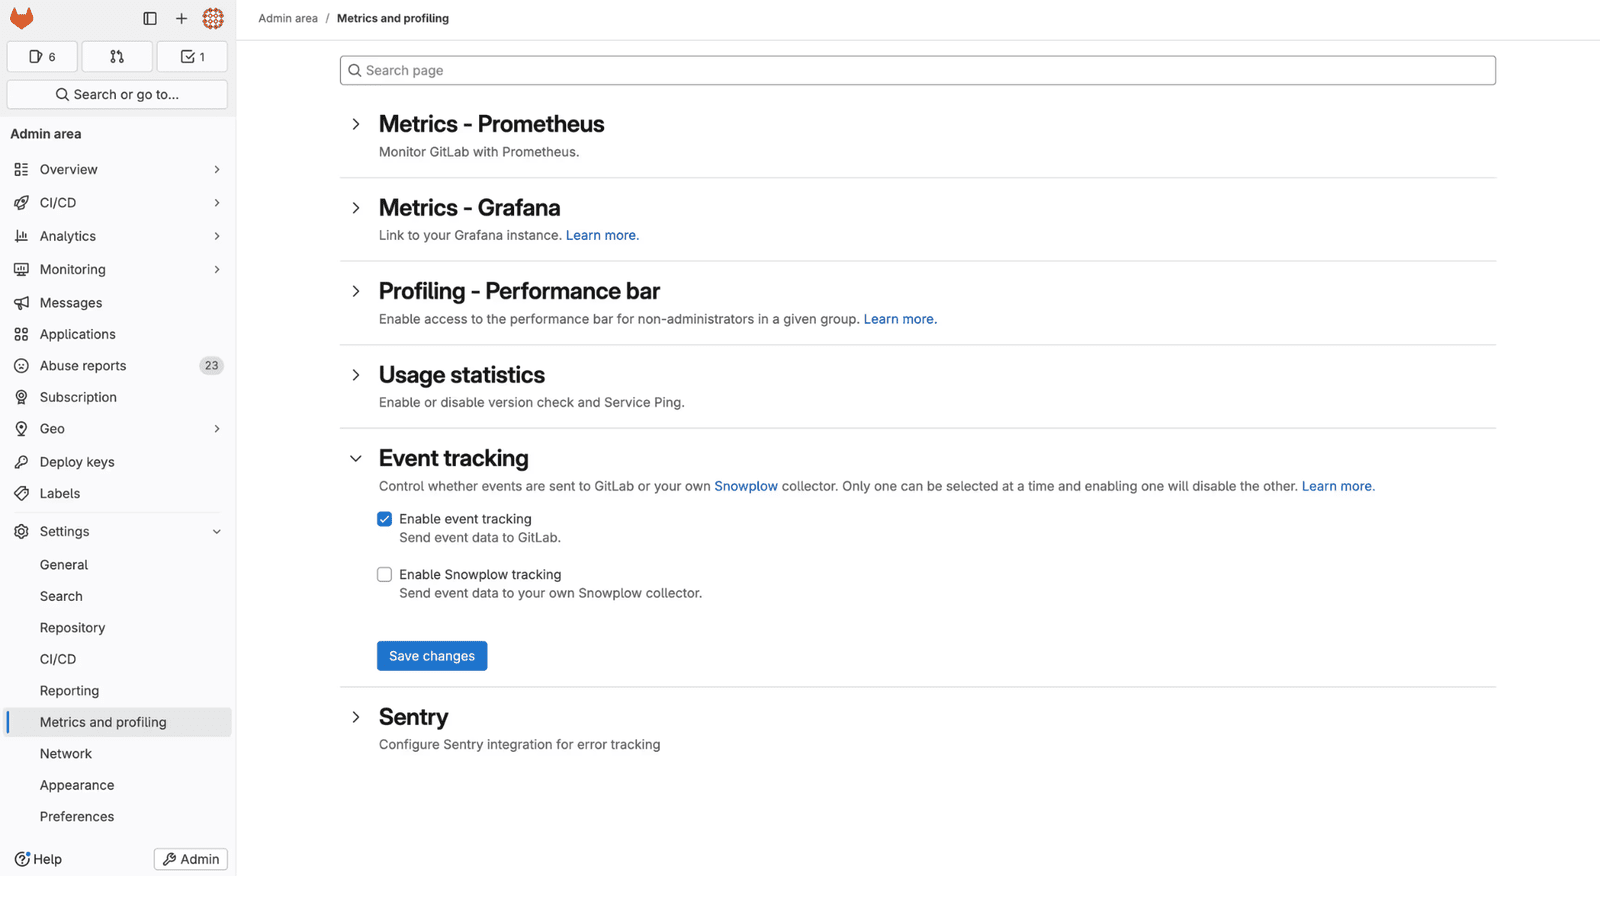This screenshot has height=900, width=1600.
Task: Open the Snowplow link
Action: pos(746,486)
